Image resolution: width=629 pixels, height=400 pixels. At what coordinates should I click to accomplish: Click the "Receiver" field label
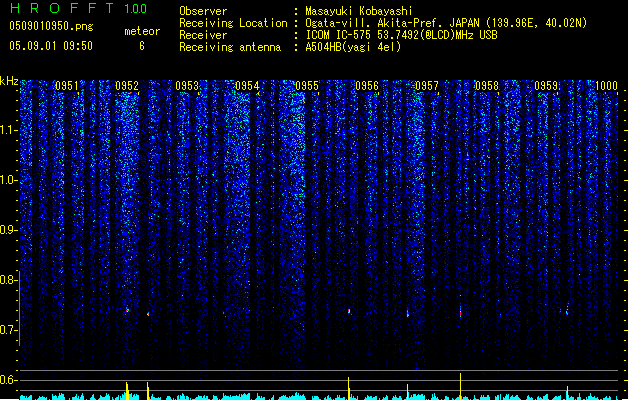click(203, 35)
